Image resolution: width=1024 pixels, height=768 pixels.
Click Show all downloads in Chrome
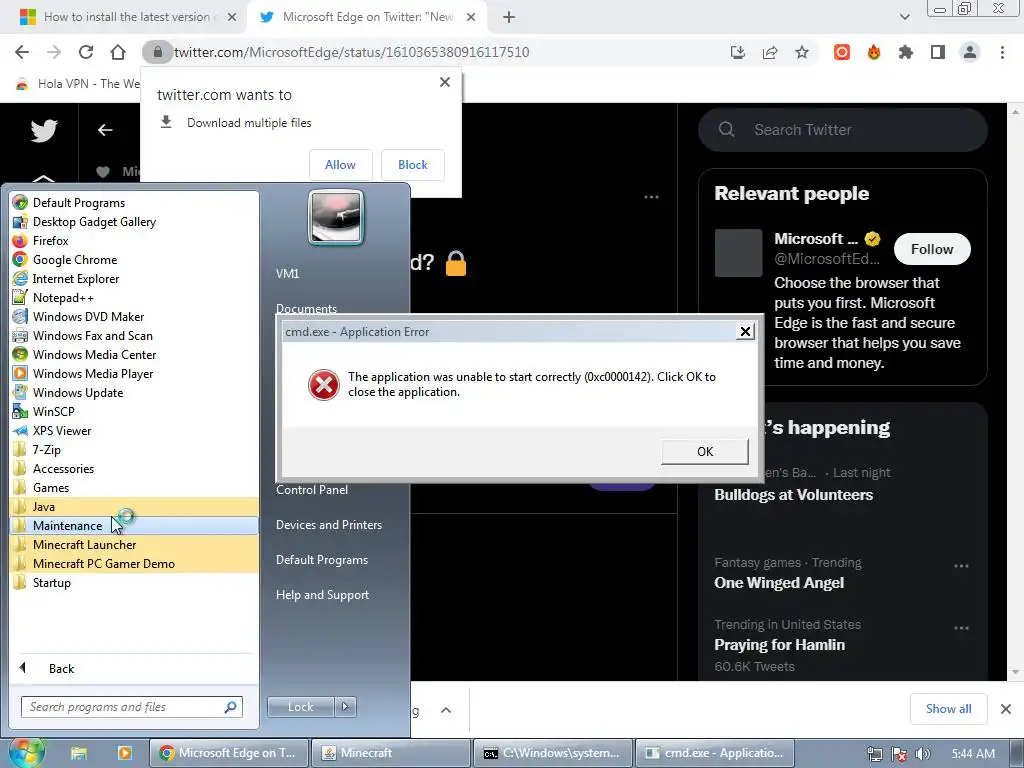pyautogui.click(x=948, y=709)
